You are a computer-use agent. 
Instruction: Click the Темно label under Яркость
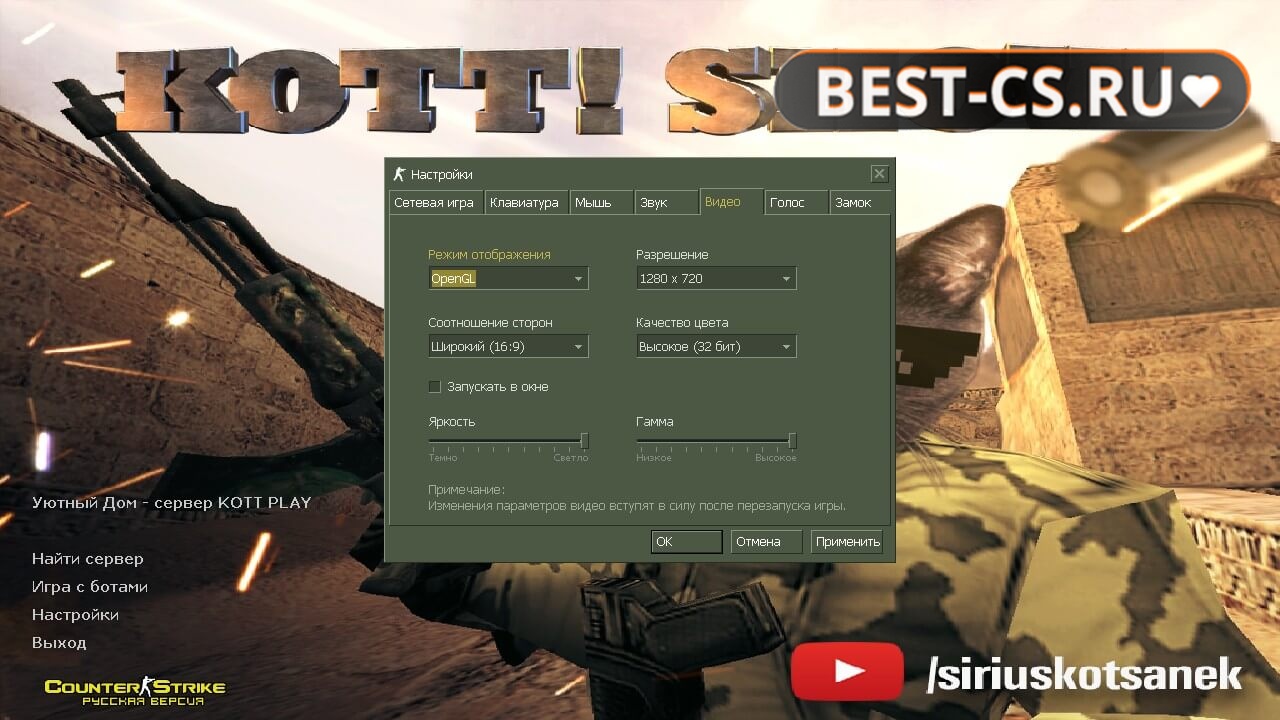click(443, 458)
